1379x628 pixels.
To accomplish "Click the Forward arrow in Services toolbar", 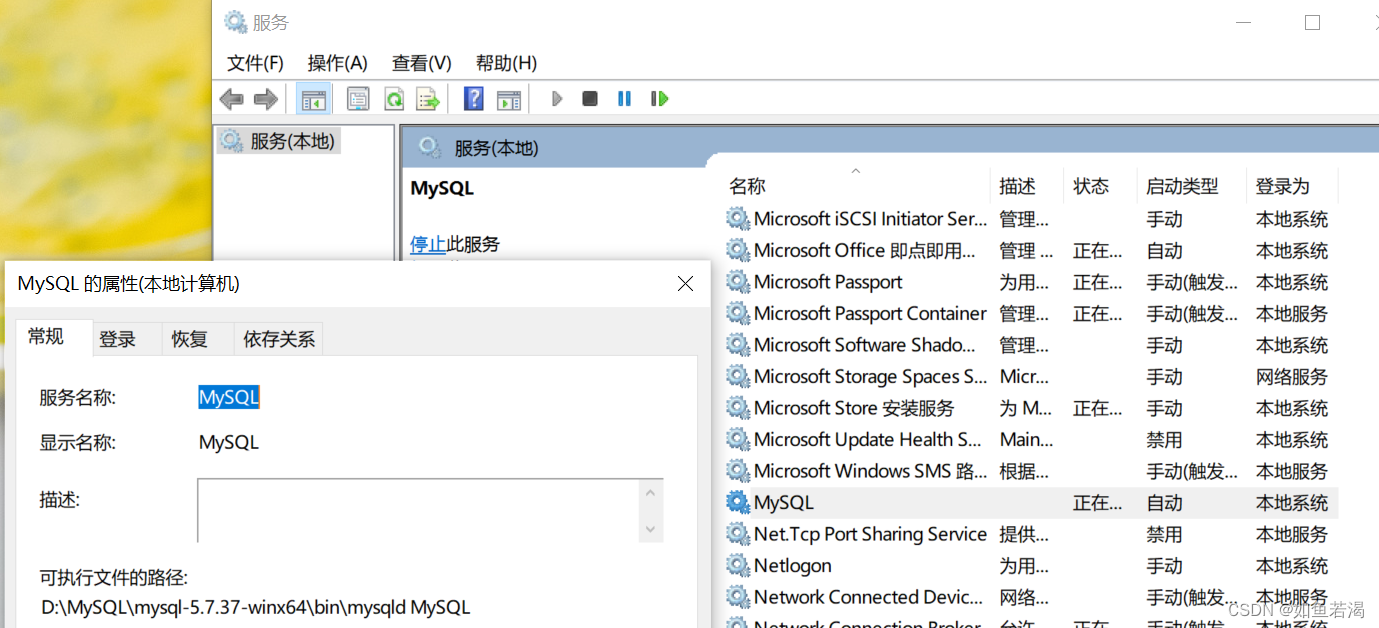I will pos(265,99).
